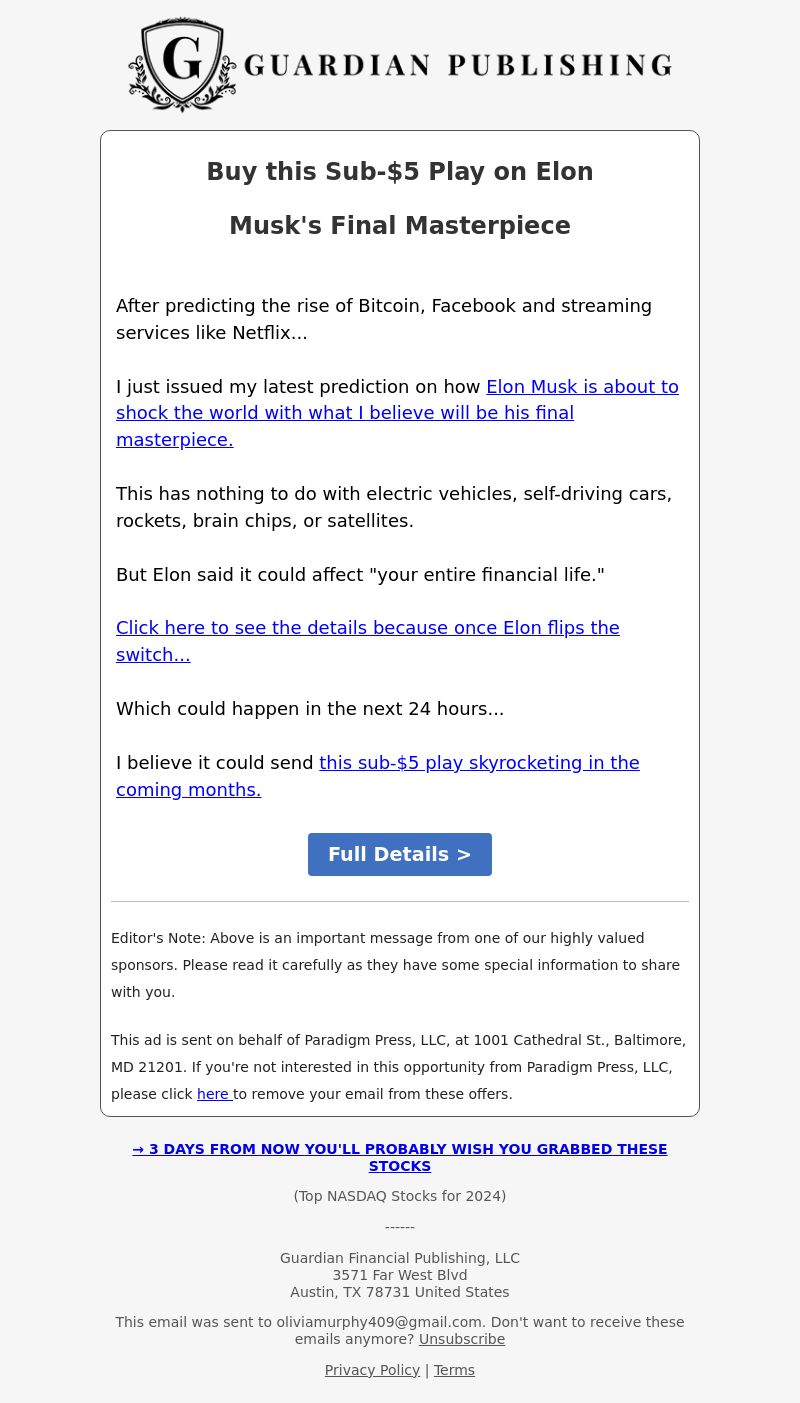Click the "Top NASDAQ Stocks for 2024" caption
Screen dimensions: 800x1403
(400, 1196)
